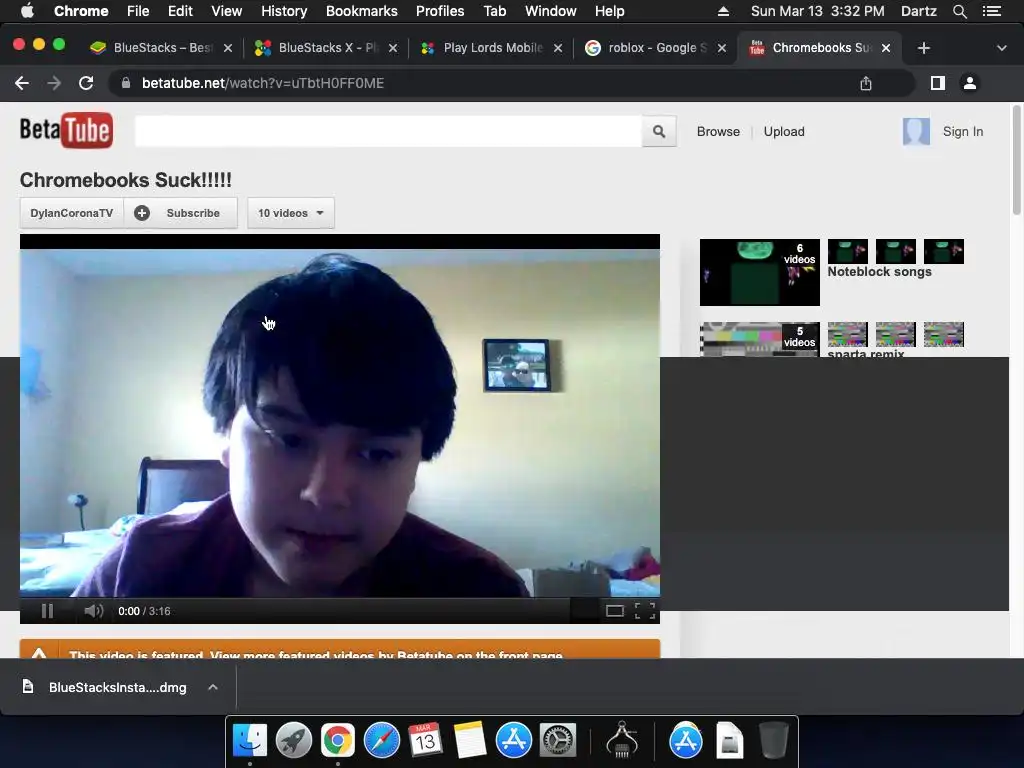The width and height of the screenshot is (1024, 768).
Task: Open Control Center list icon in menu bar
Action: tap(992, 11)
